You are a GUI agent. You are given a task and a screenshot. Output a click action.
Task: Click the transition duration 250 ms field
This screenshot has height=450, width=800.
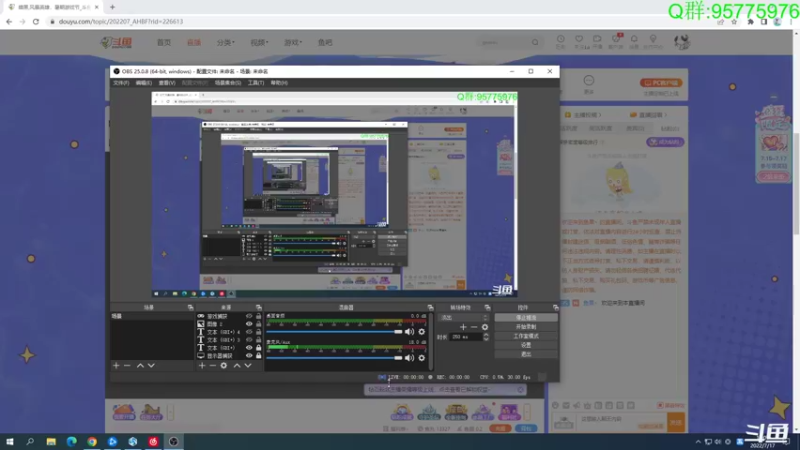465,337
